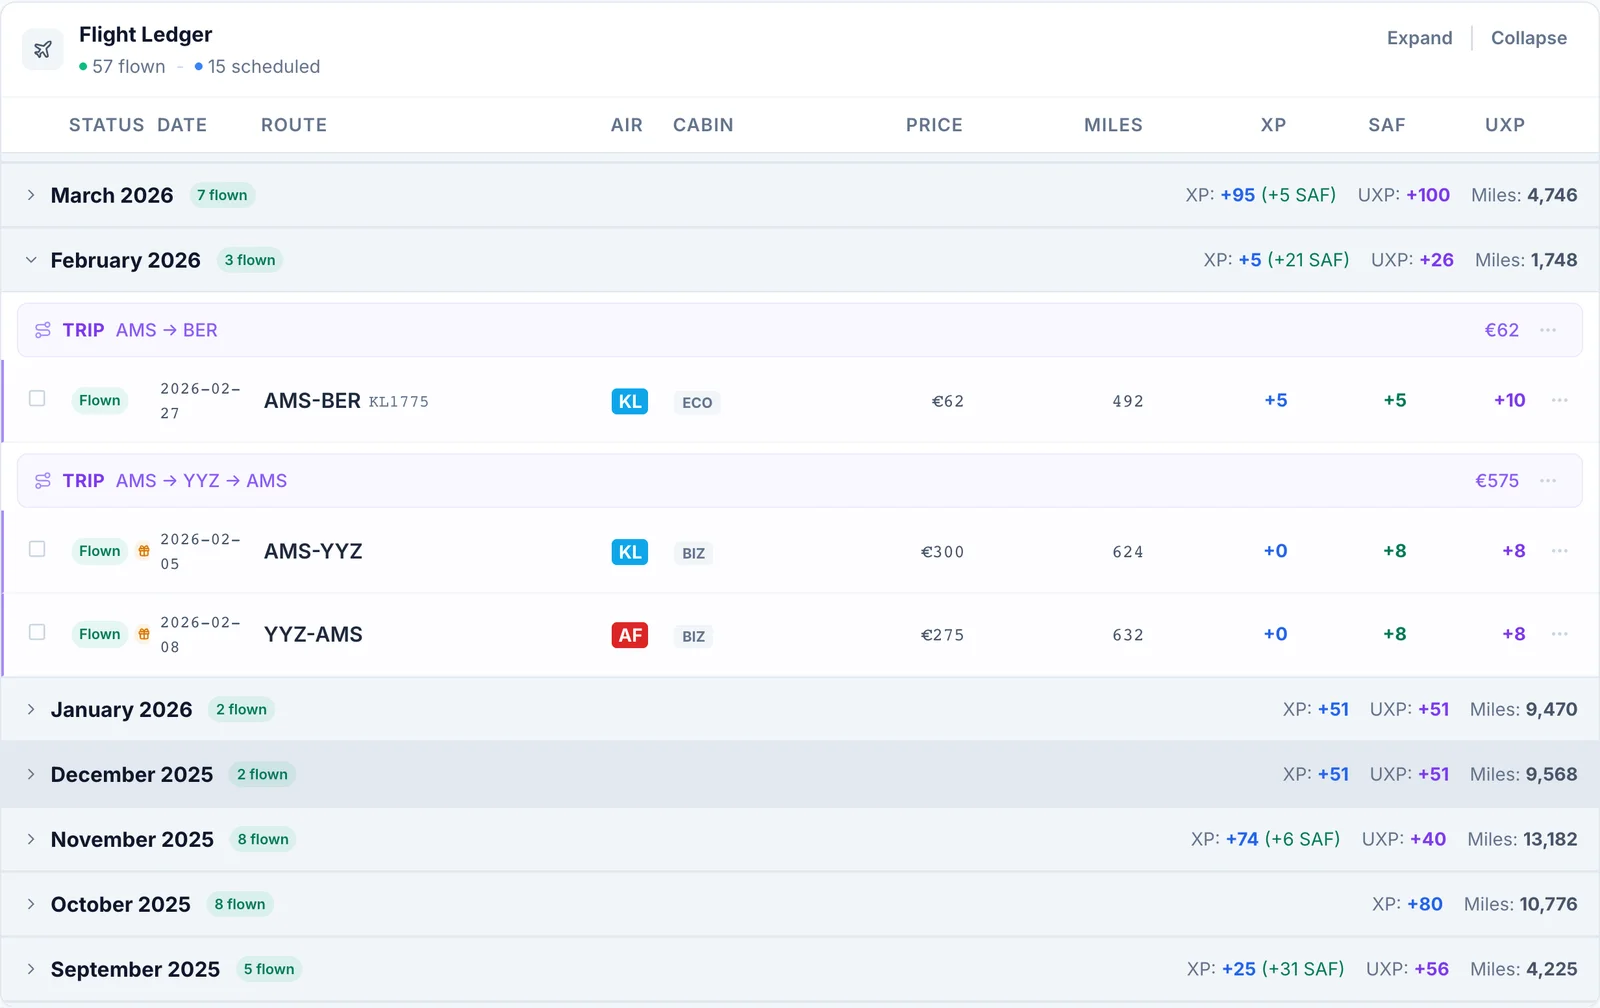Click the '8 flown' badge for October 2025
This screenshot has width=1600, height=1008.
click(240, 904)
